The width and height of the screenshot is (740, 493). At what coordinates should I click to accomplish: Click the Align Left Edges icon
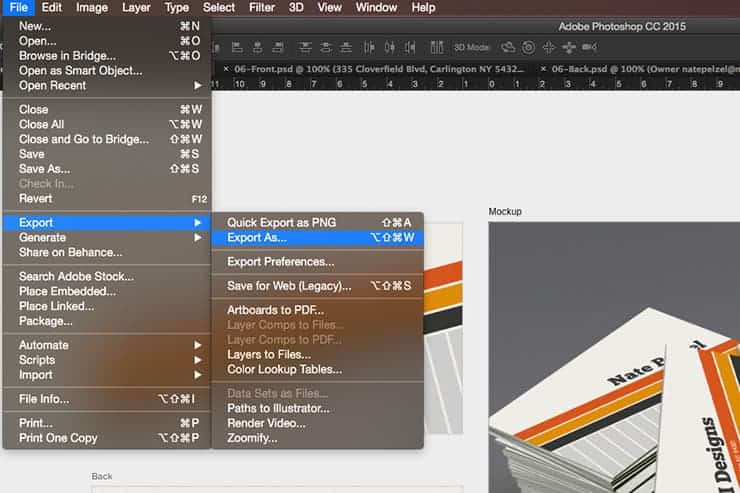click(x=237, y=47)
